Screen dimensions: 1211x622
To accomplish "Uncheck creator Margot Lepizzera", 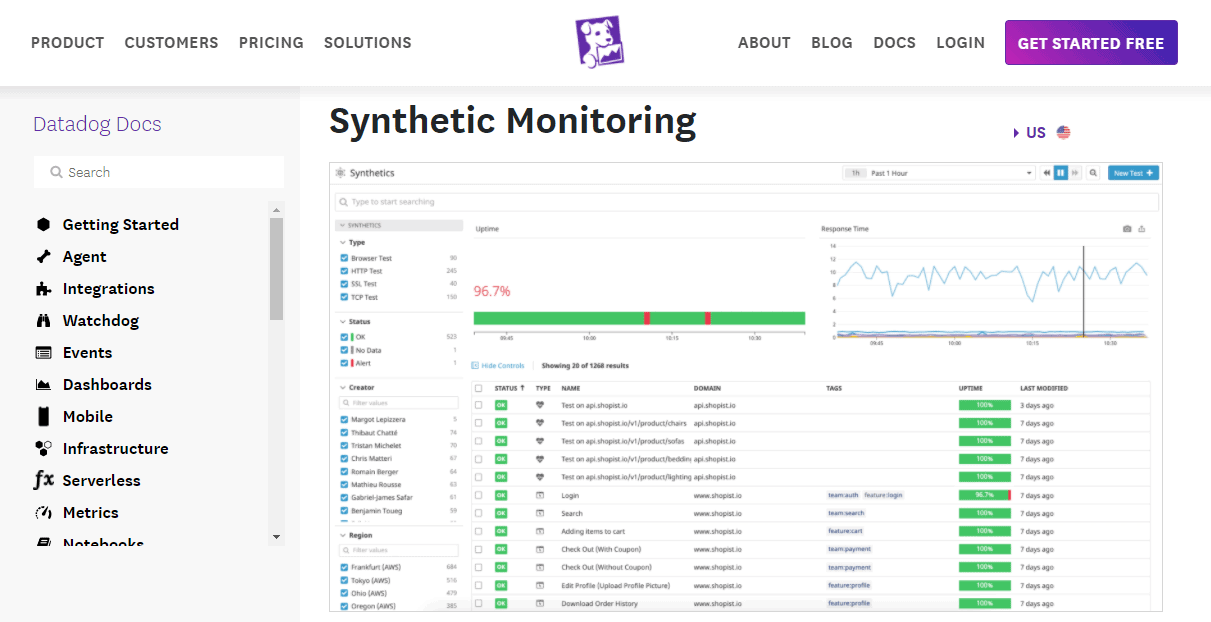I will (345, 420).
